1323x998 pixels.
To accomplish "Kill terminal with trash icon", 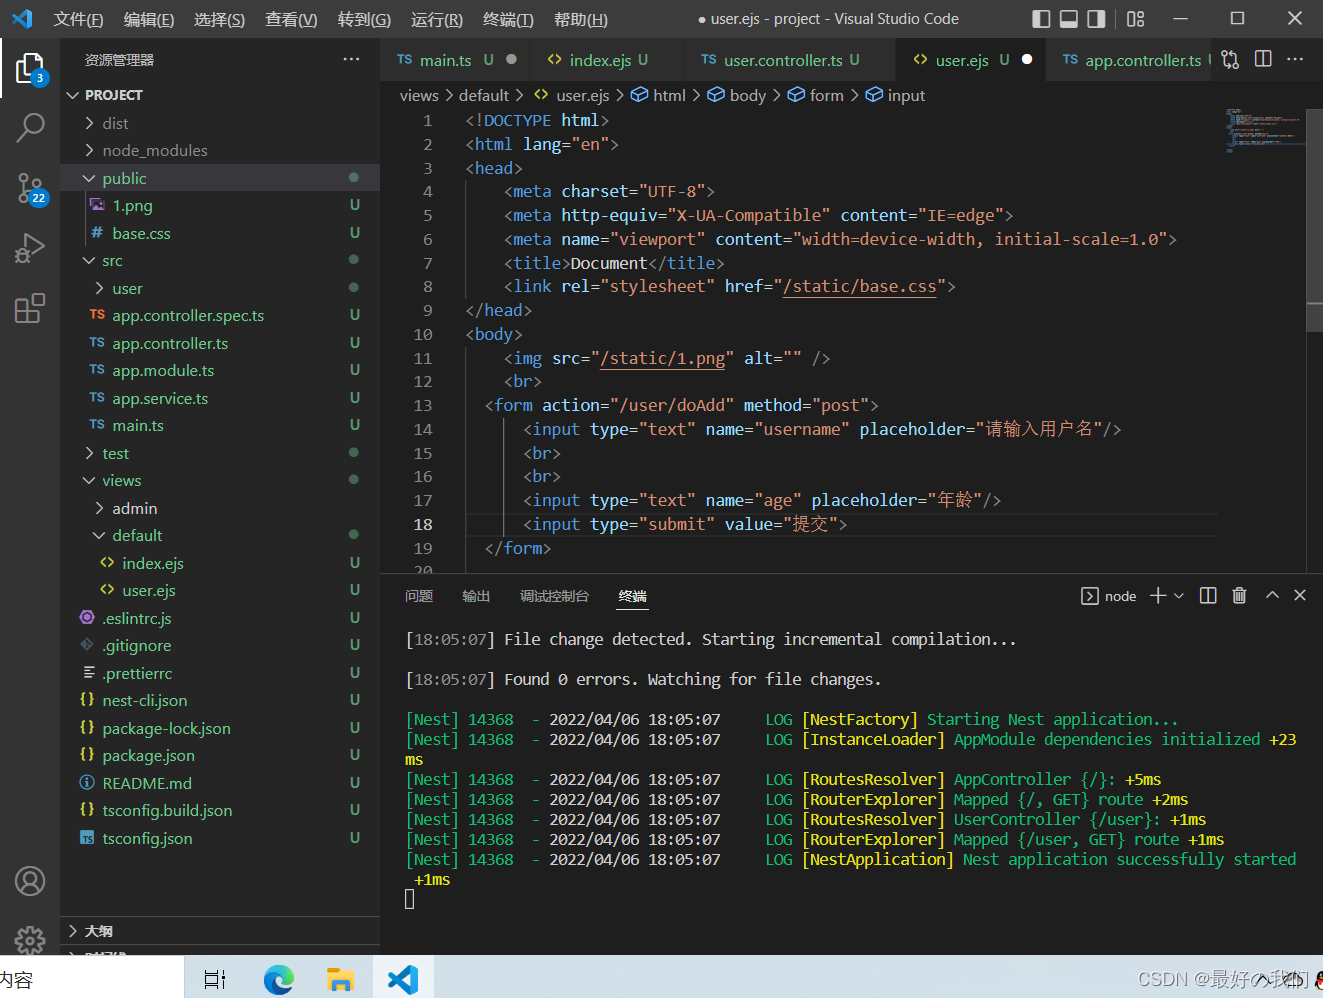I will point(1239,596).
